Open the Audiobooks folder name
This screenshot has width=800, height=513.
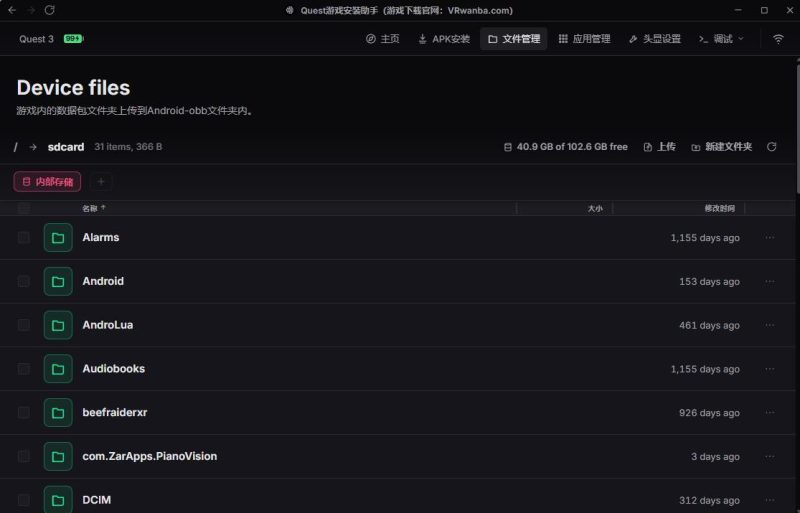pyautogui.click(x=113, y=369)
